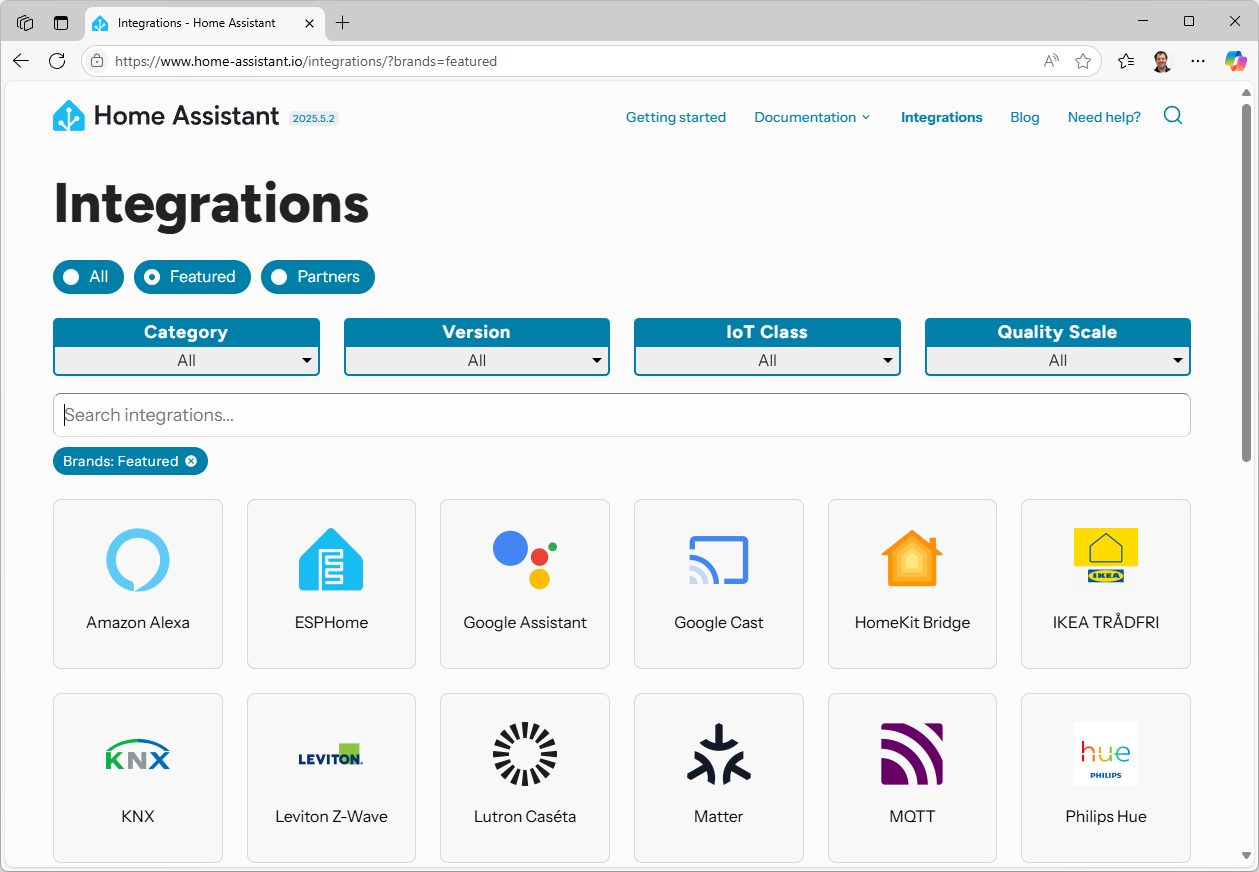
Task: Open the Lutron Caséta sunburst logo
Action: click(x=525, y=754)
